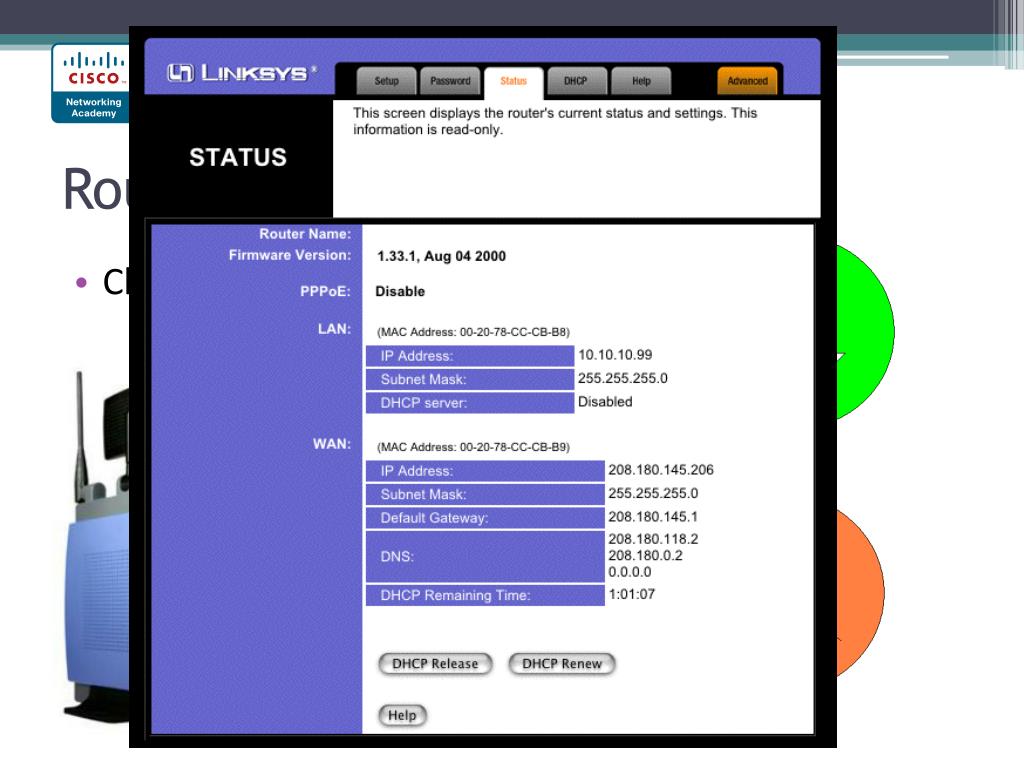Click the Linksys logo
Screen dimensions: 1024x768
(242, 72)
